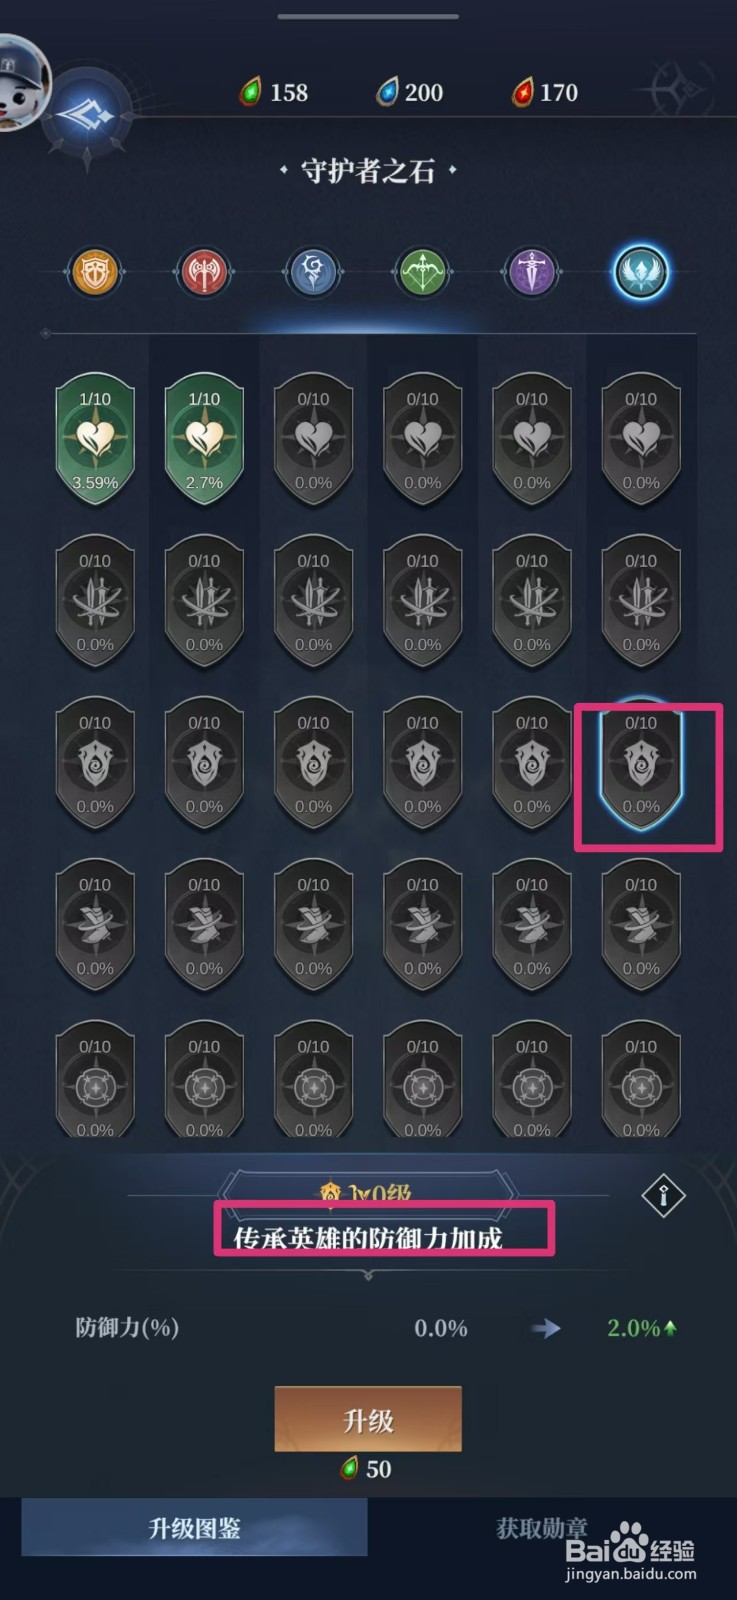Screen dimensions: 737x1600
Task: Select green heart badge showing 2.7%
Action: [204, 439]
